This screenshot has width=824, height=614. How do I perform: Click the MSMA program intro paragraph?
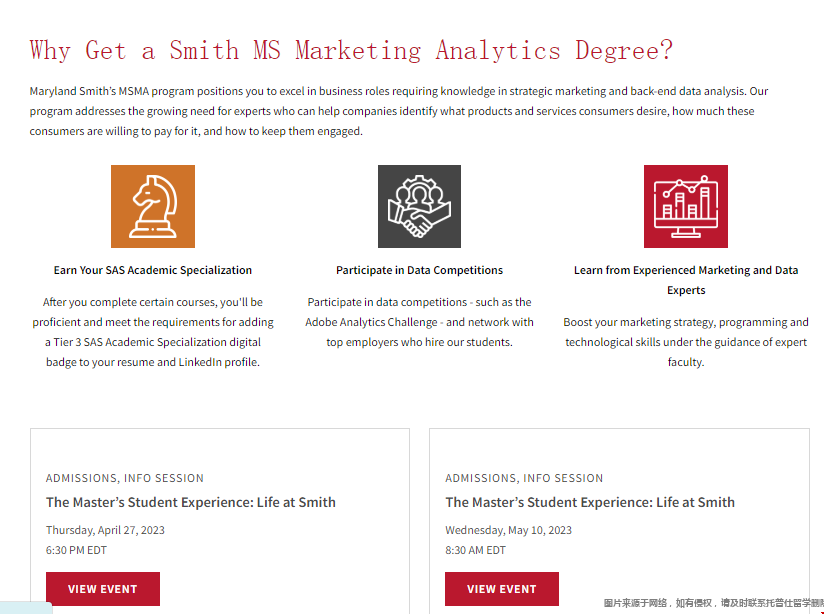(400, 111)
